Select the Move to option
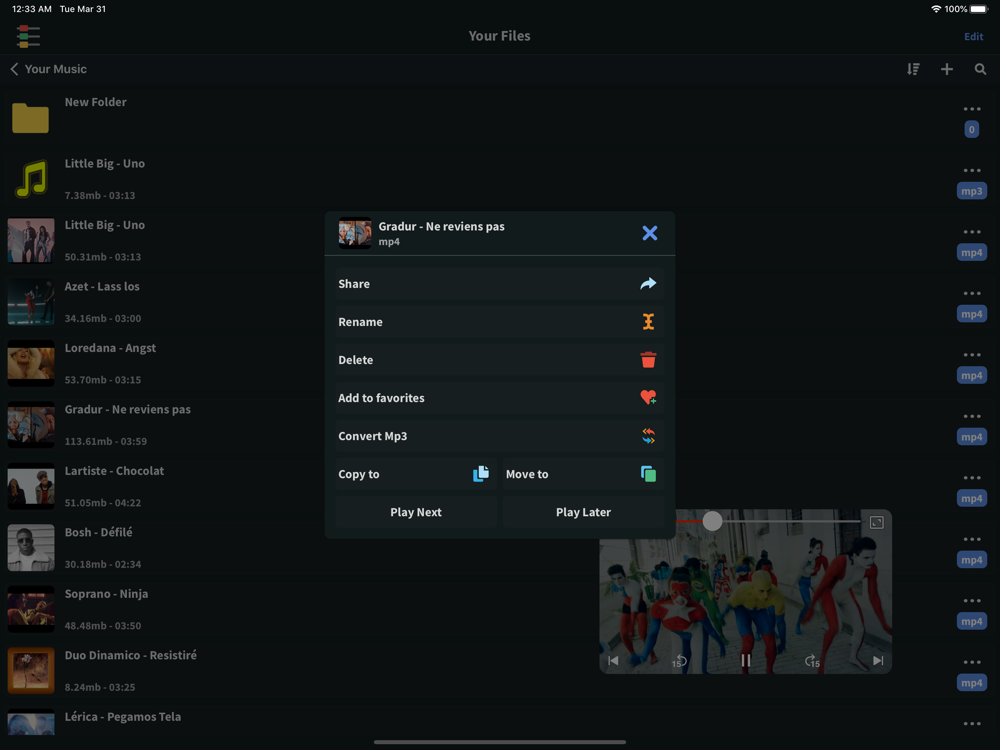Image resolution: width=1000 pixels, height=750 pixels. click(x=583, y=474)
